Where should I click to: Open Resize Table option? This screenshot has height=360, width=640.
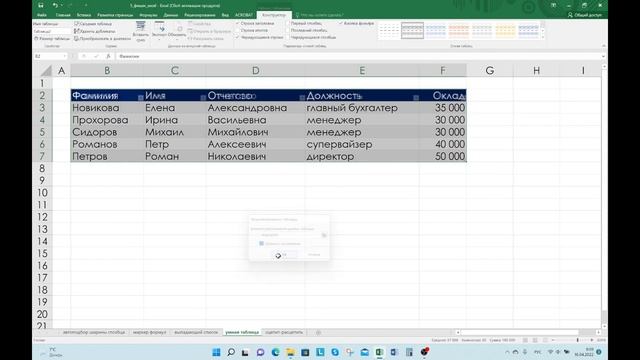[x=52, y=38]
